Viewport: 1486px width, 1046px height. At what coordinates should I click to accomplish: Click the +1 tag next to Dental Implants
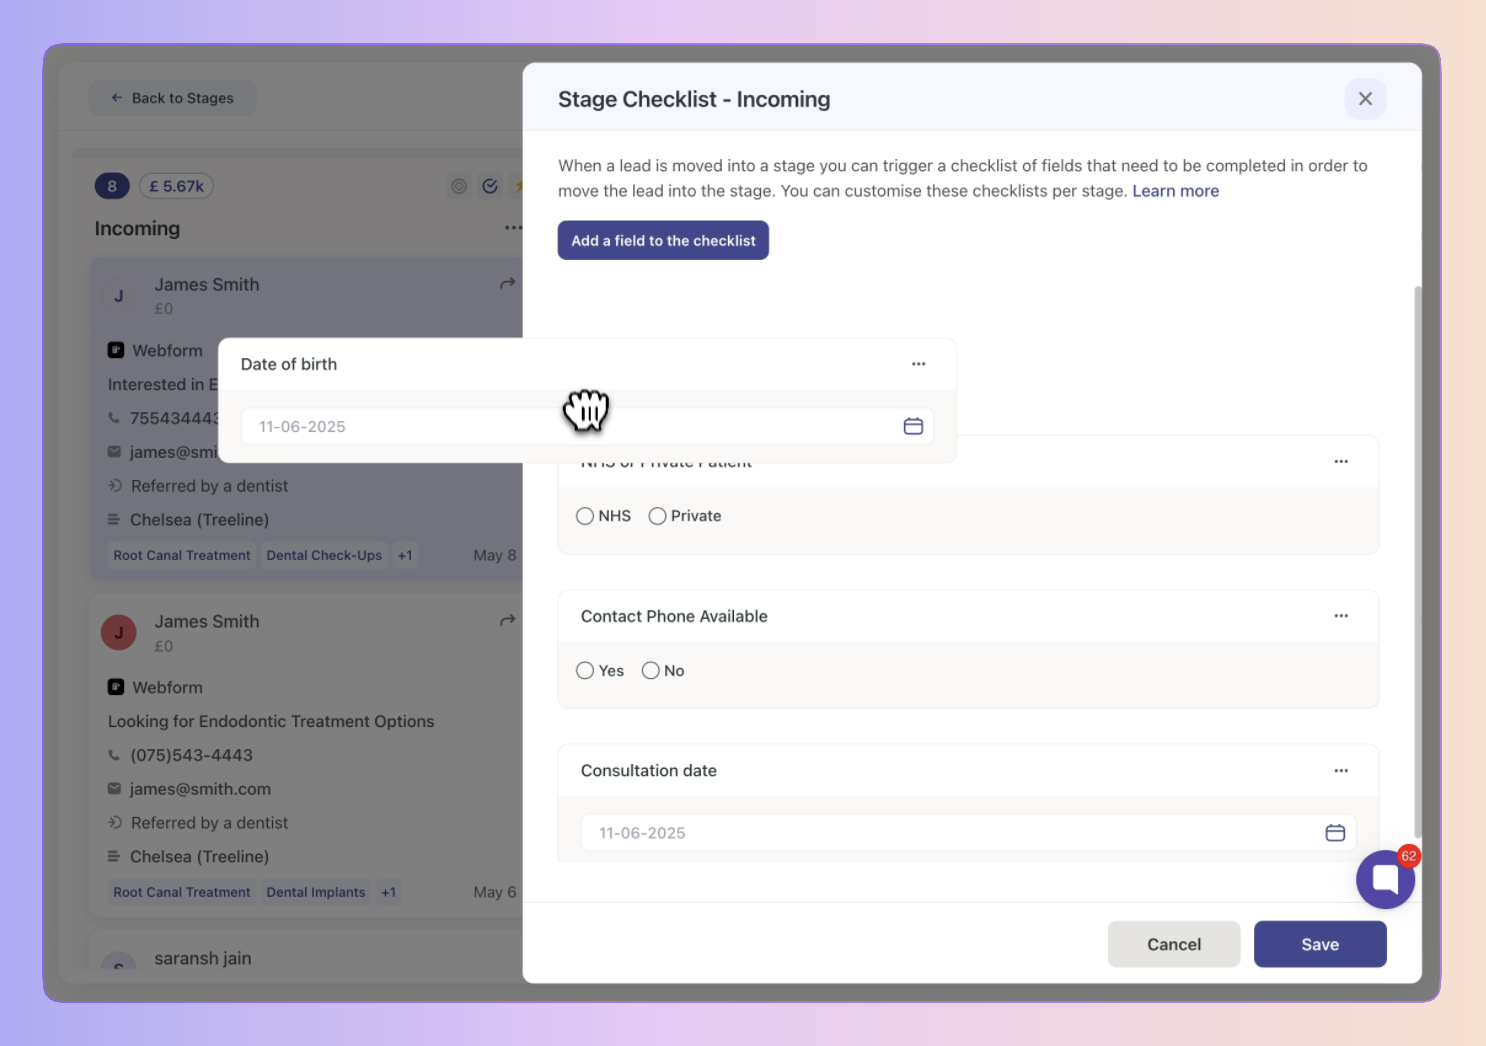coord(388,892)
